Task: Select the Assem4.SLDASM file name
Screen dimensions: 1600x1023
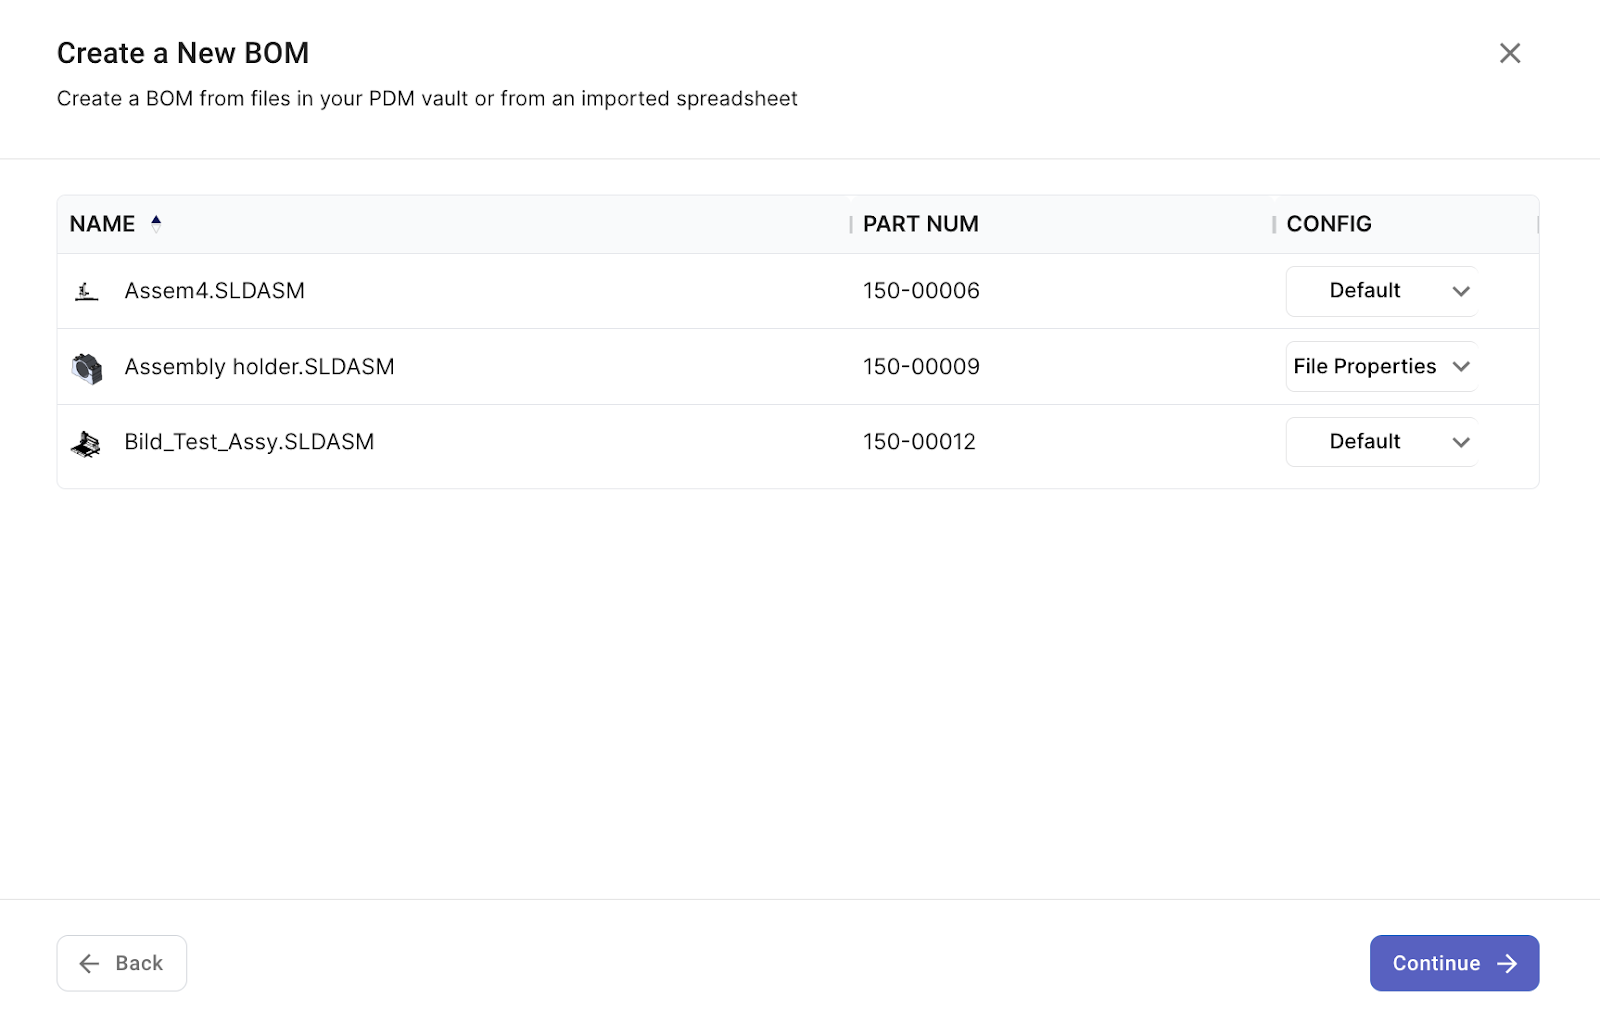Action: [x=214, y=291]
